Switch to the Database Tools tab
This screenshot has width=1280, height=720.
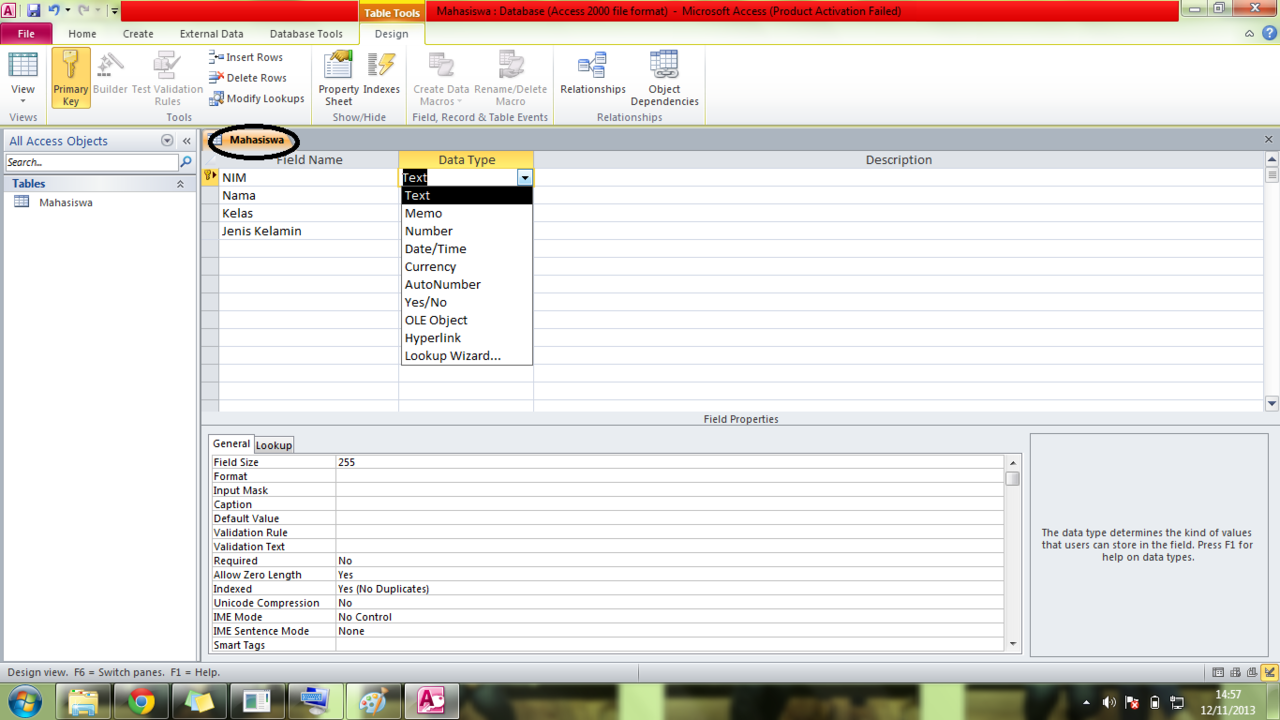[306, 33]
